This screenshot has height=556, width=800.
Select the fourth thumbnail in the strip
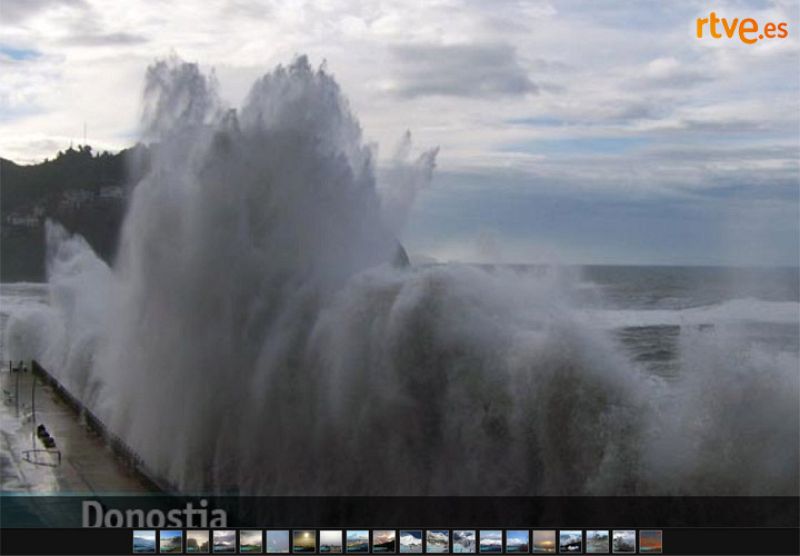(224, 541)
